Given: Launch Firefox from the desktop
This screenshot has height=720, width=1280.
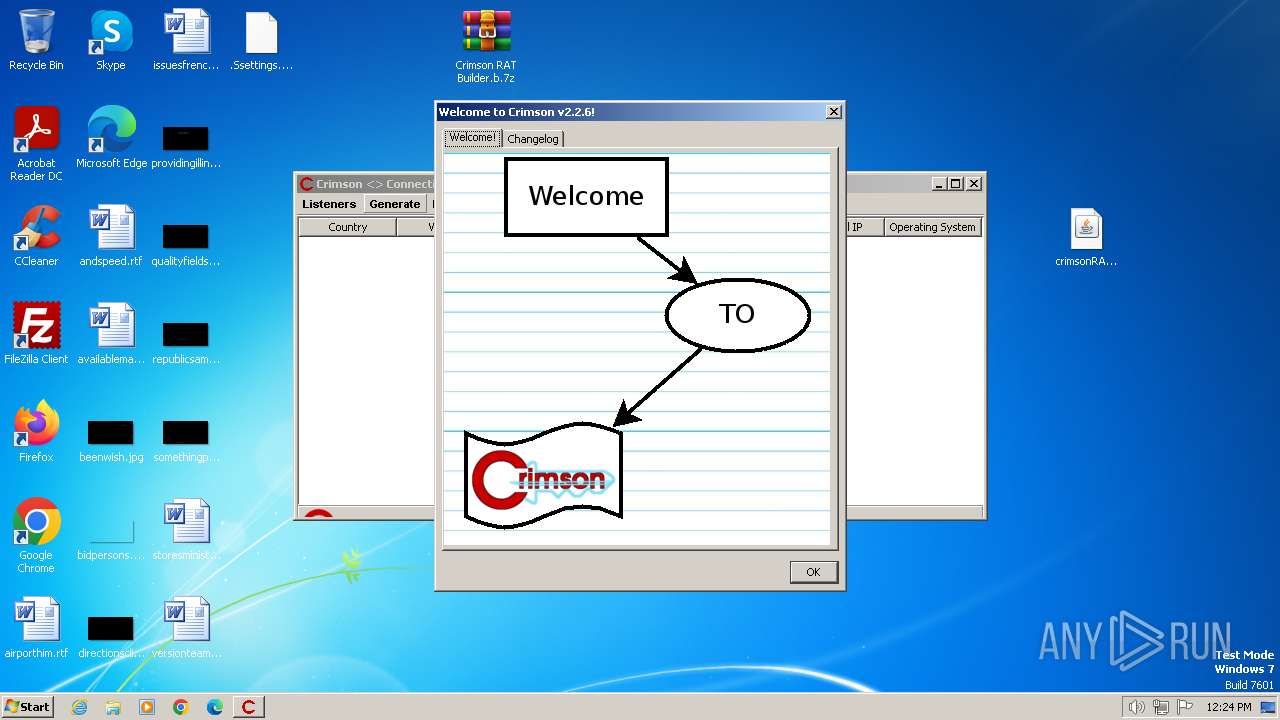Looking at the screenshot, I should tap(36, 432).
